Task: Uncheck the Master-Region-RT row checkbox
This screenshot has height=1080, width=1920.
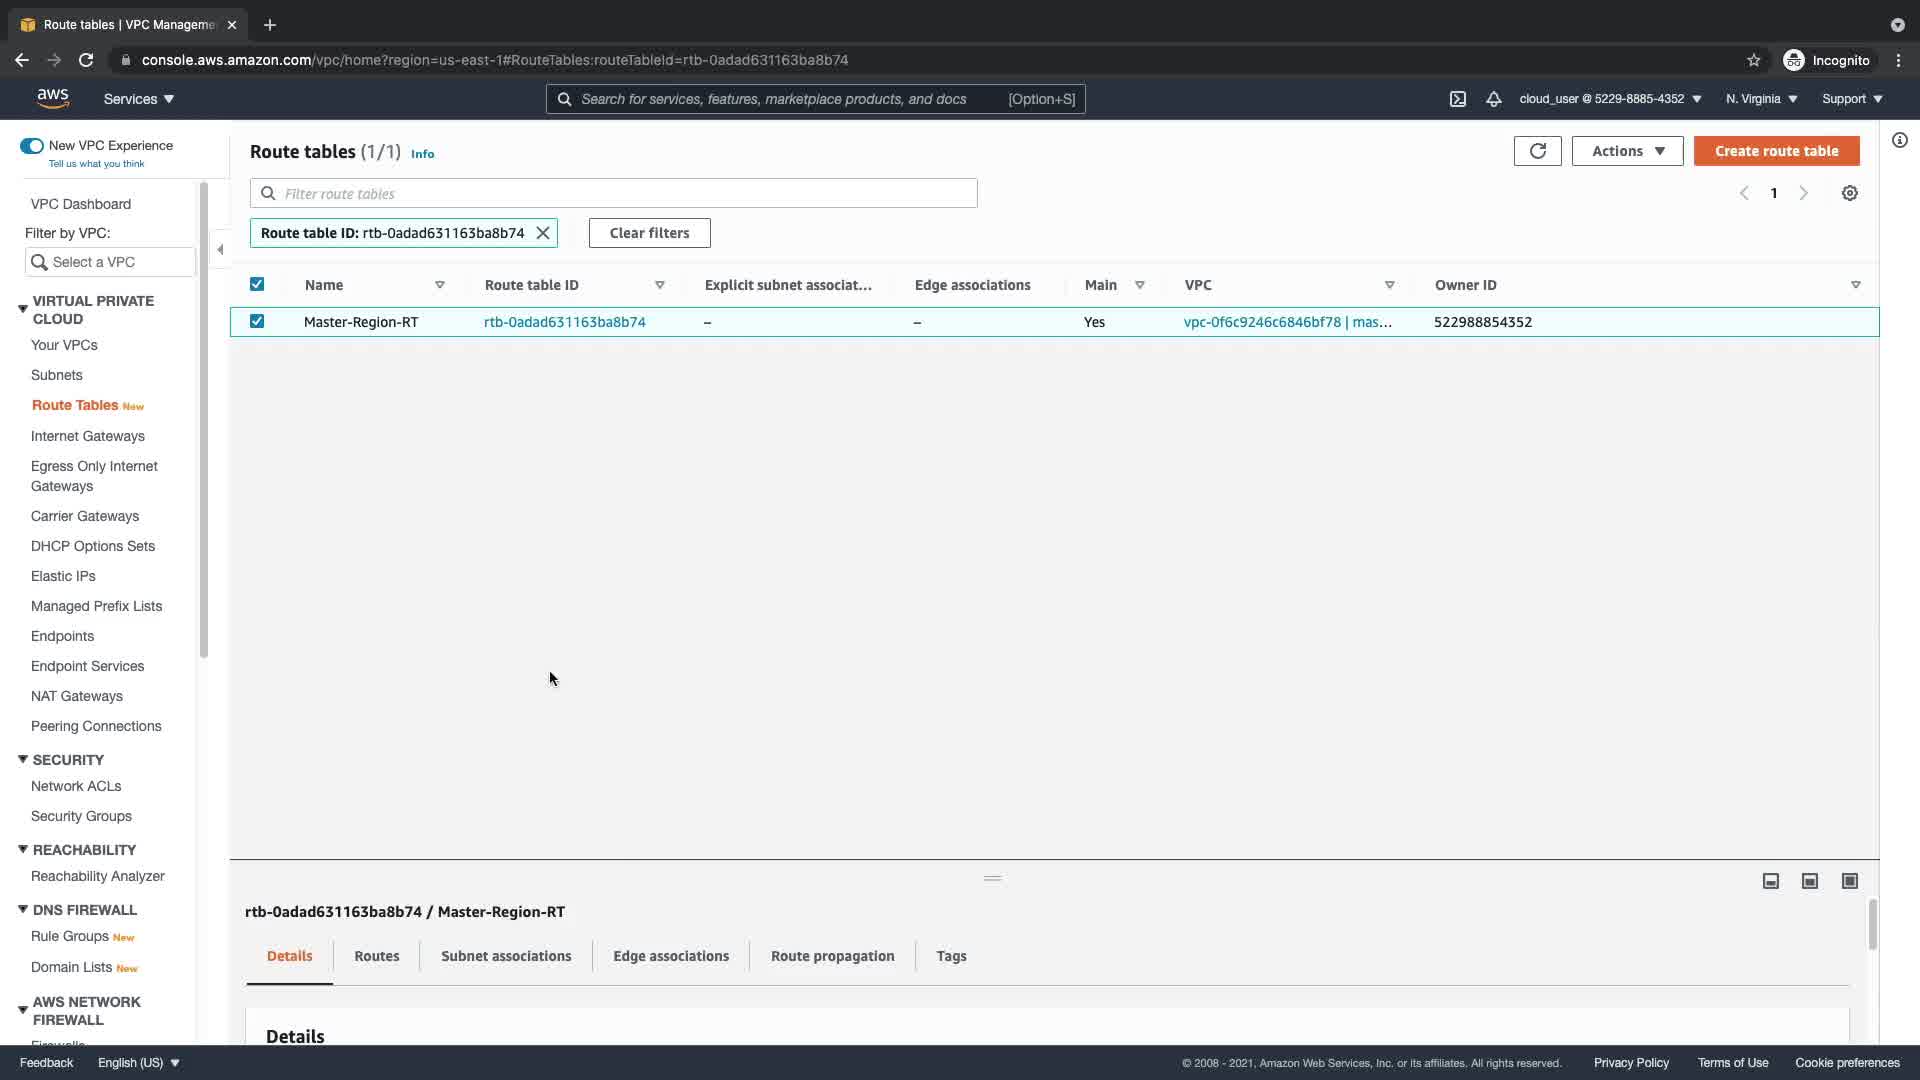Action: 257,322
